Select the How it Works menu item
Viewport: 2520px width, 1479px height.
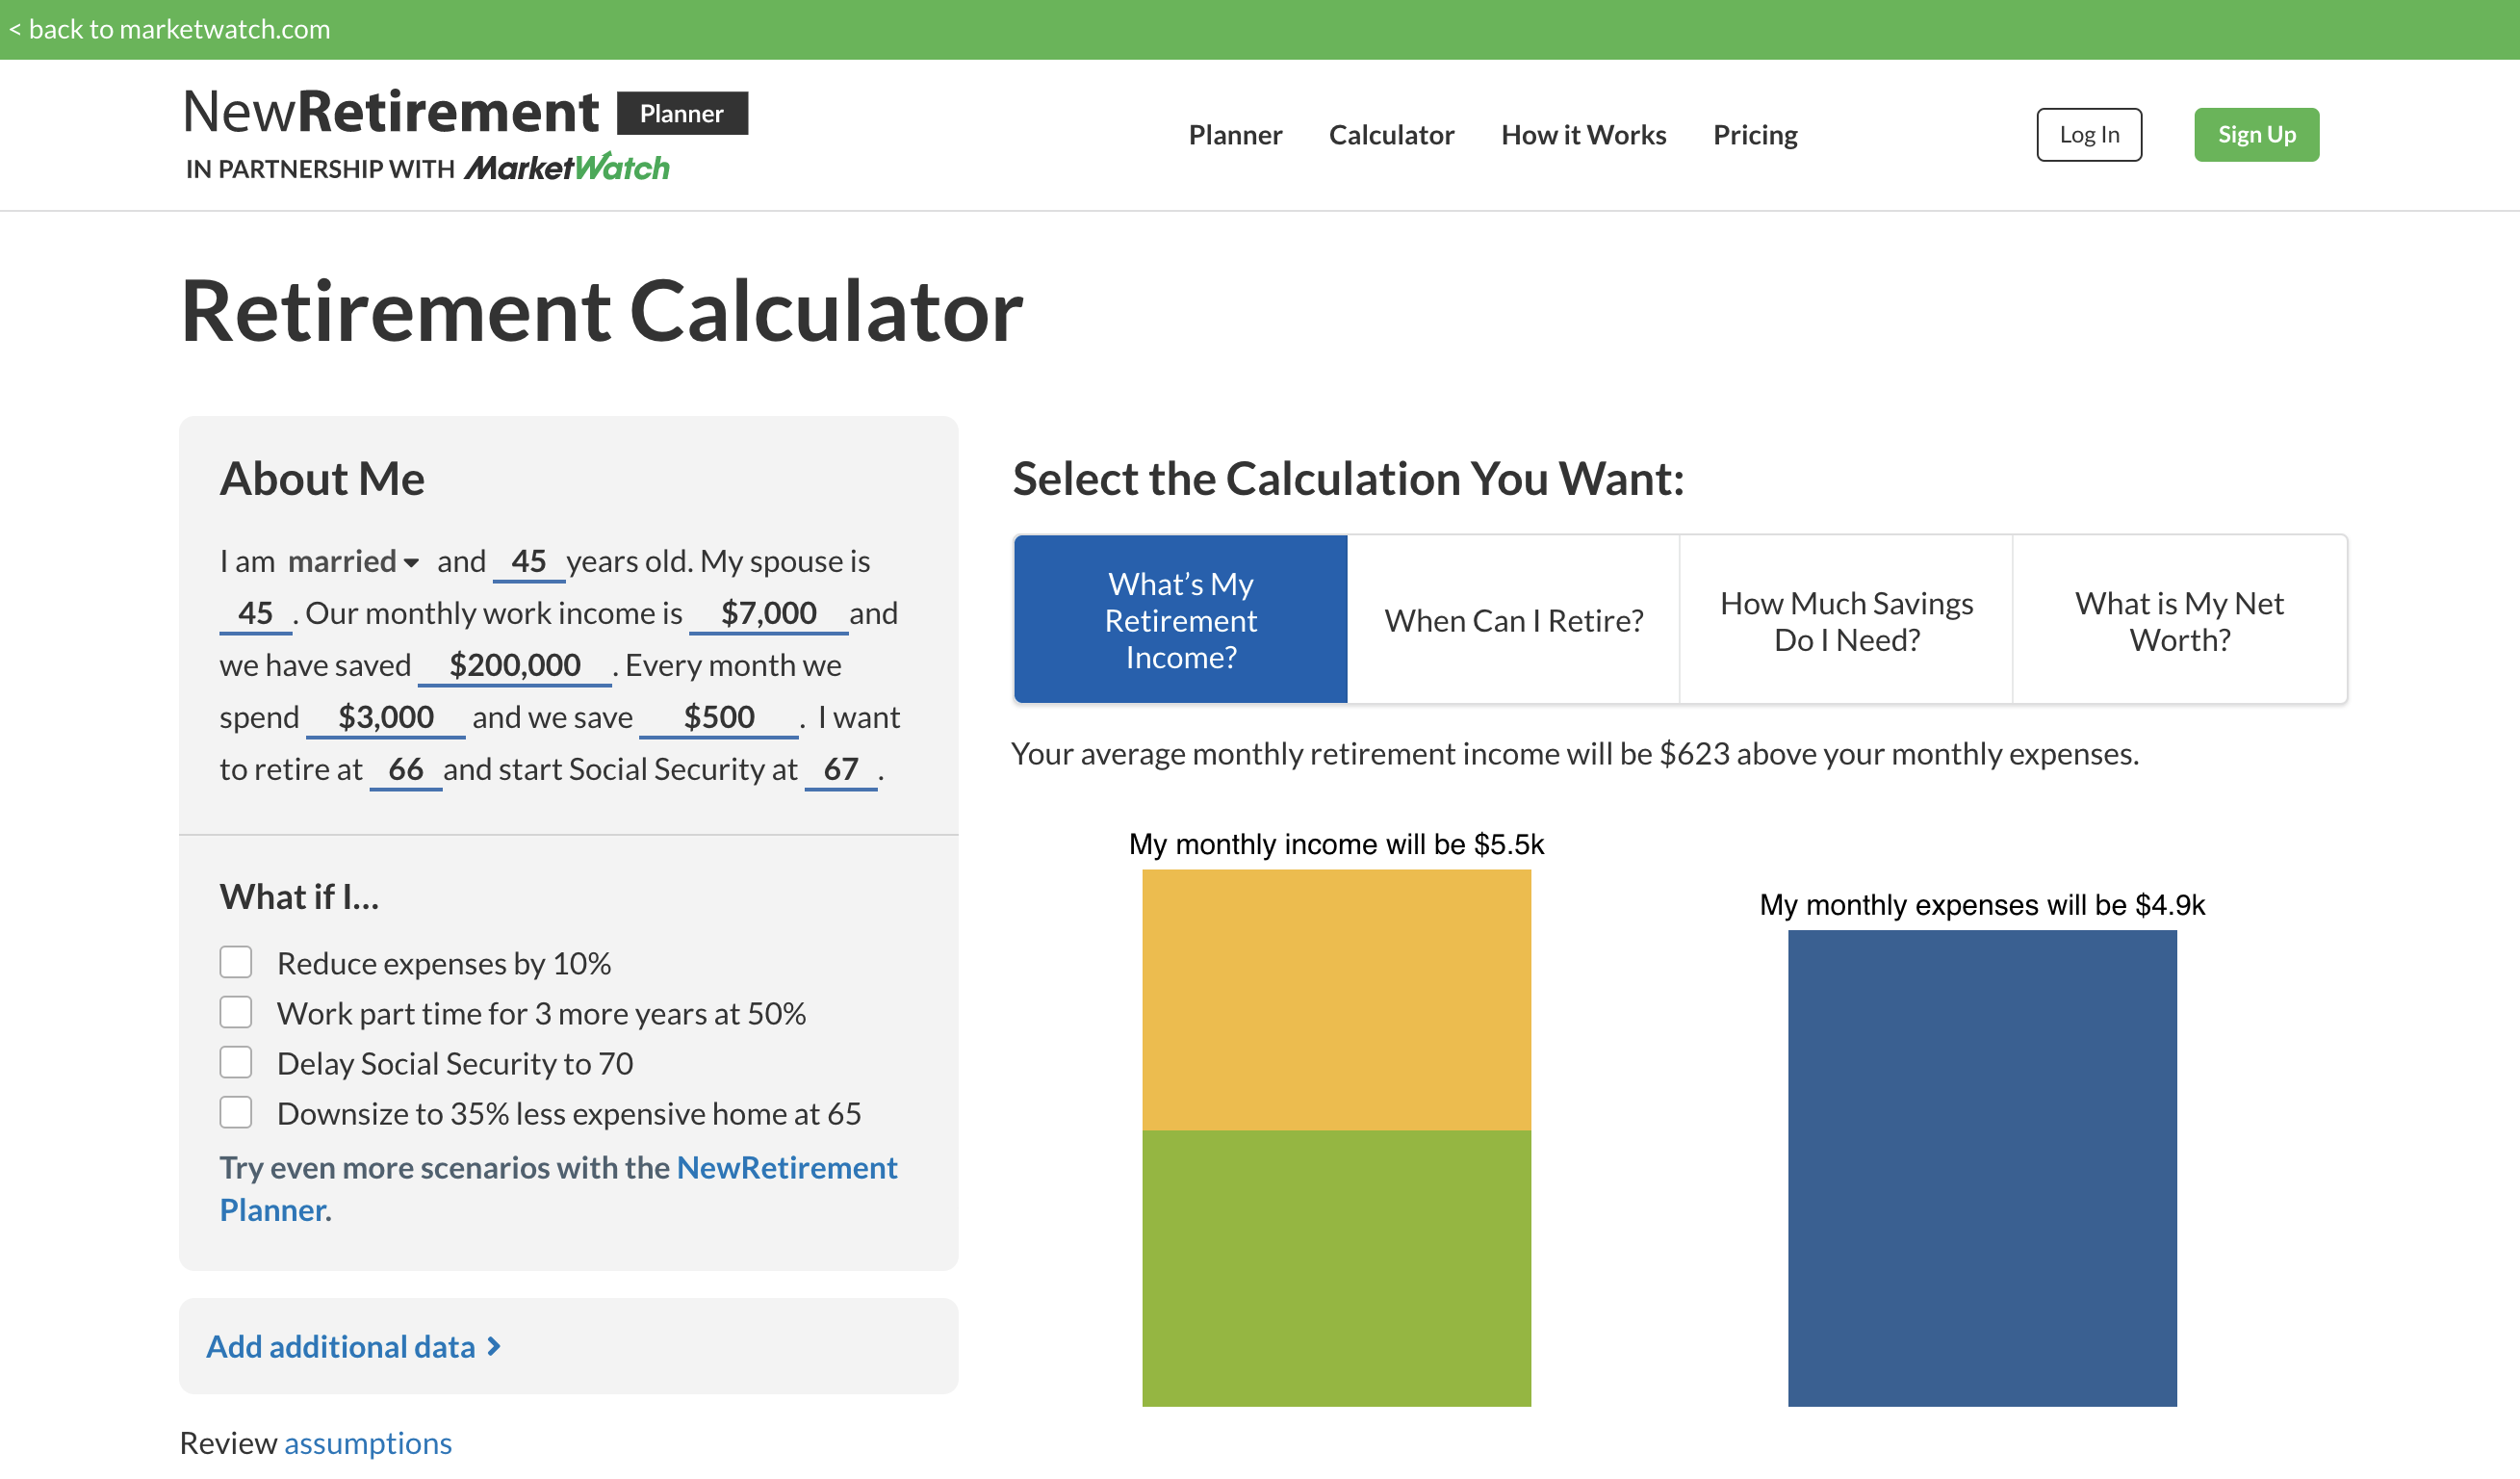click(1583, 135)
